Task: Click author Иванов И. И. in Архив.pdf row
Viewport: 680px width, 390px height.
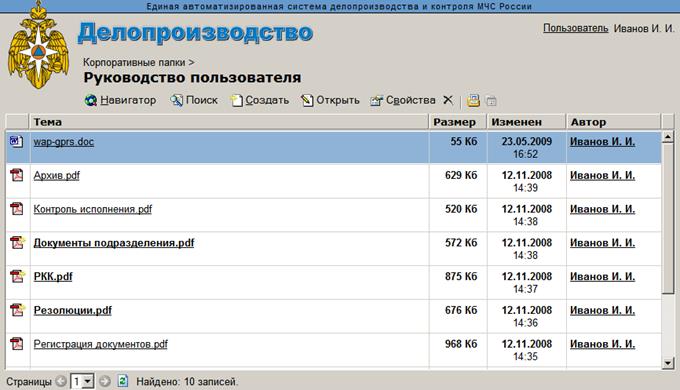Action: click(602, 175)
